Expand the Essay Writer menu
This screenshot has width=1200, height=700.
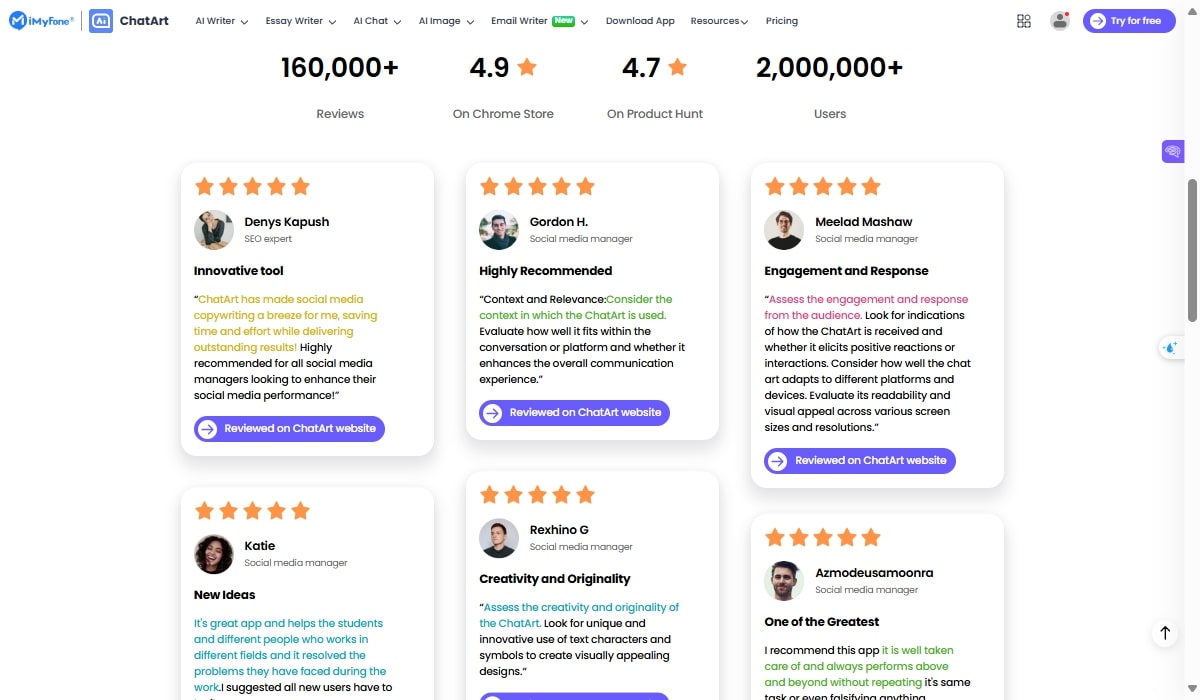[300, 21]
